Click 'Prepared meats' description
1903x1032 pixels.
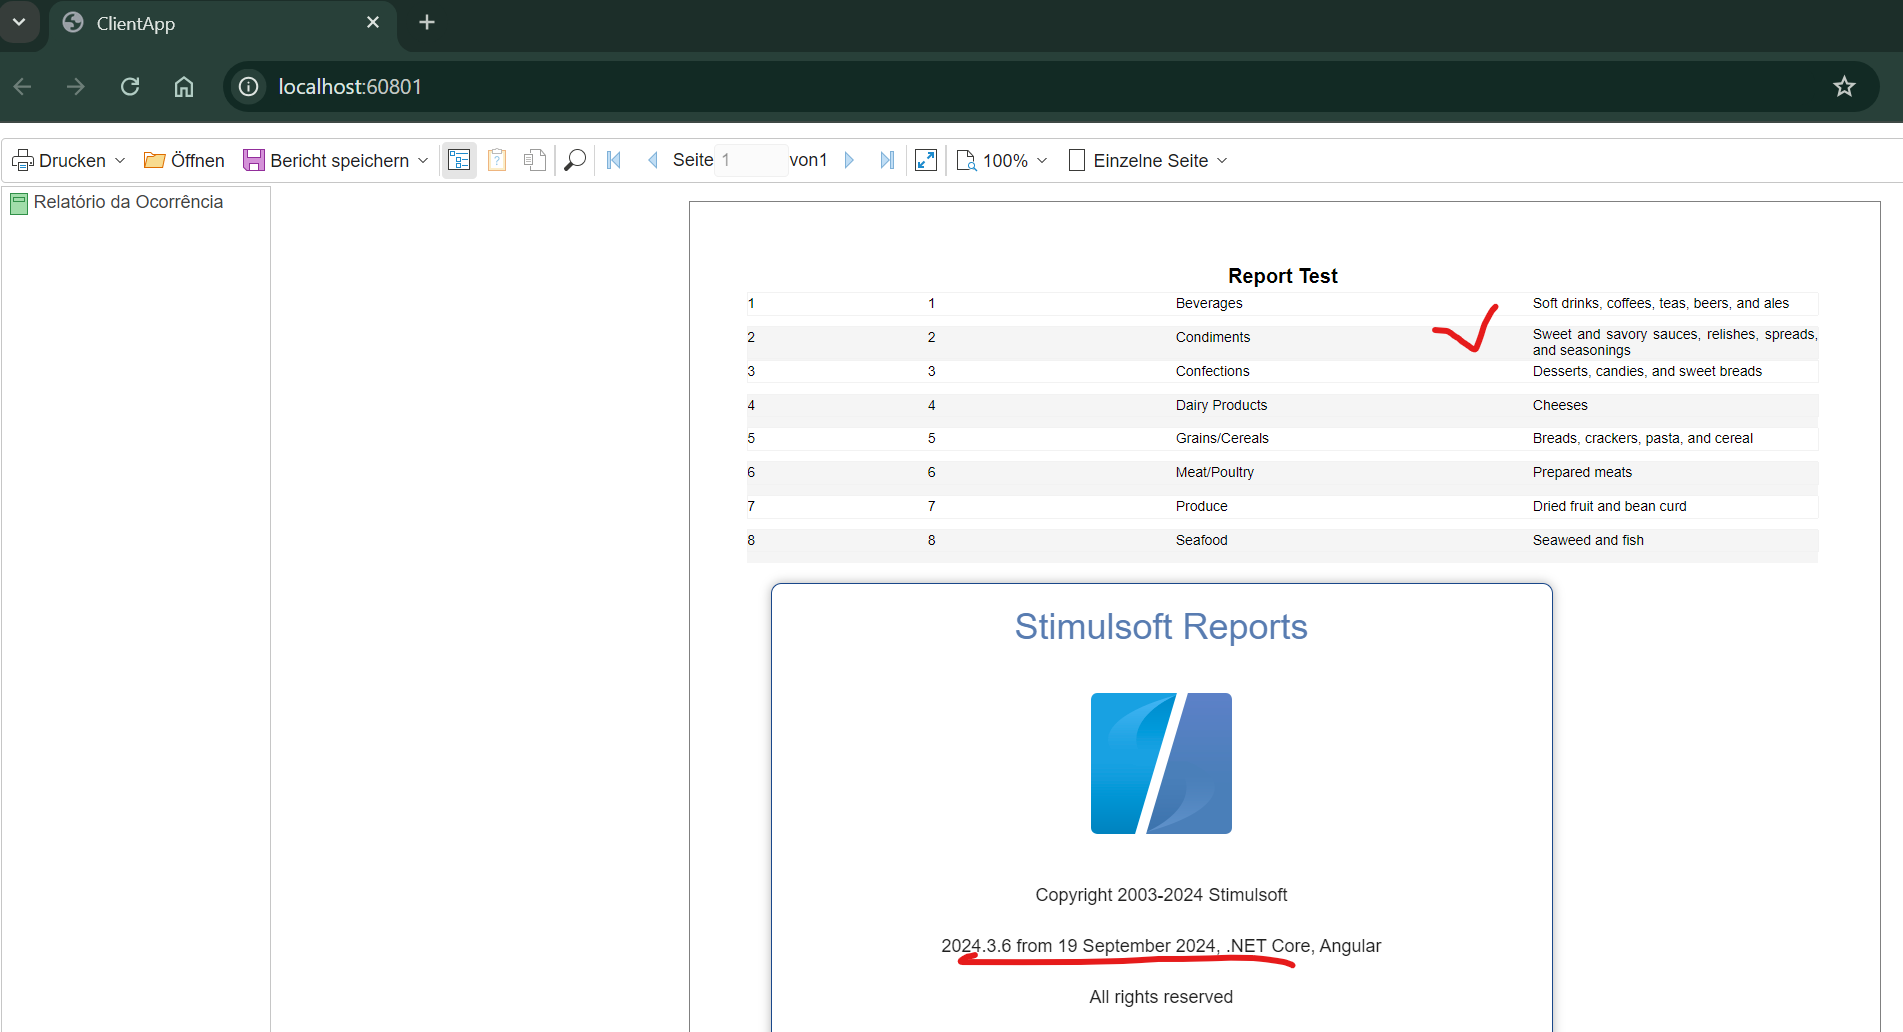[1582, 472]
